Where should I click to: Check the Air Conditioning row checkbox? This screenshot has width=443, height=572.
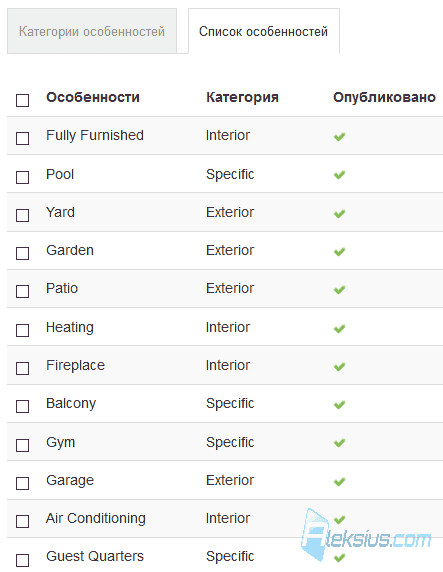pyautogui.click(x=22, y=521)
